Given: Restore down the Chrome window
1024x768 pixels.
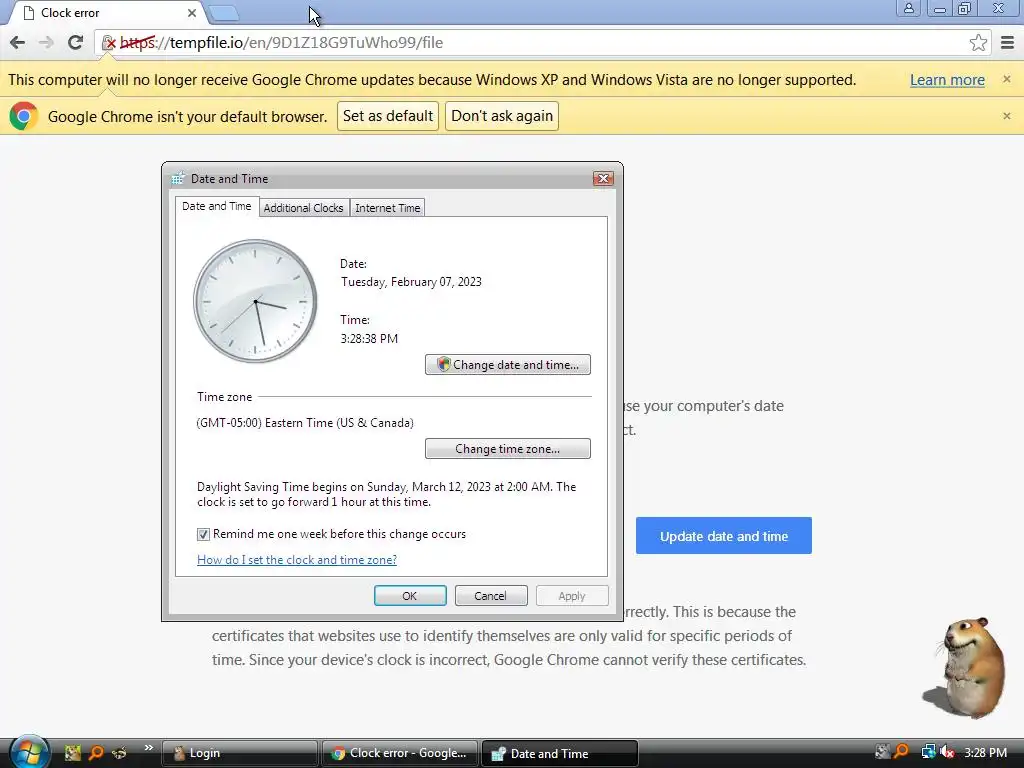Looking at the screenshot, I should (964, 8).
